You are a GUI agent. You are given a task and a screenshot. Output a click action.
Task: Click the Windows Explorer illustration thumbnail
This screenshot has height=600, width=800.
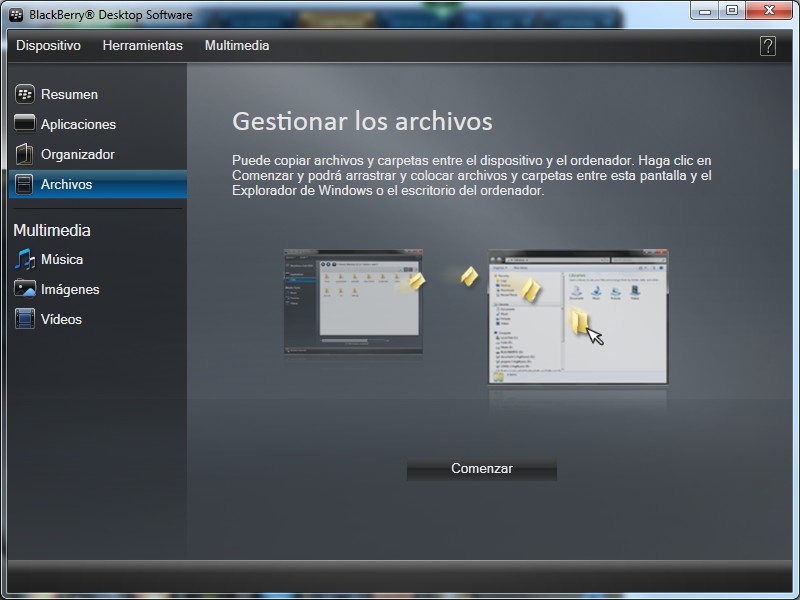click(x=578, y=316)
